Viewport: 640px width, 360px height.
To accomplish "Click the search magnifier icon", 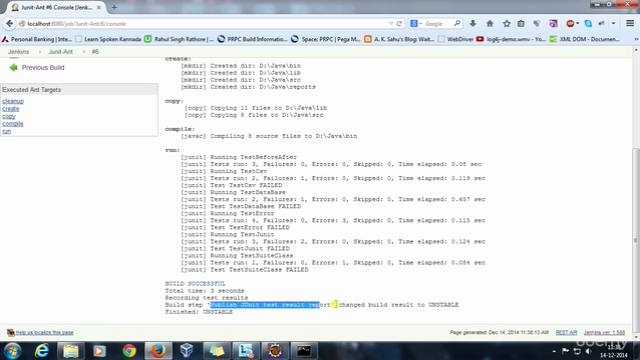I will [x=457, y=24].
